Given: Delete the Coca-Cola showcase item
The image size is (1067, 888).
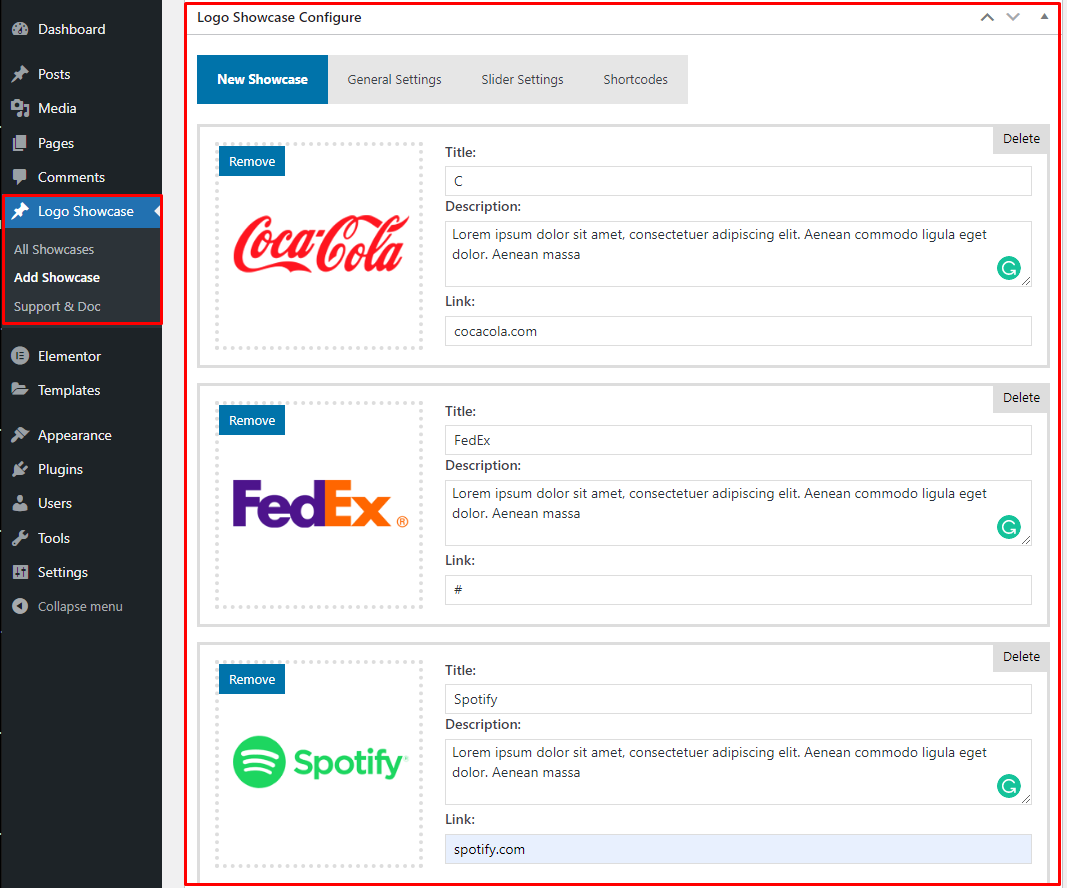Looking at the screenshot, I should point(1021,139).
